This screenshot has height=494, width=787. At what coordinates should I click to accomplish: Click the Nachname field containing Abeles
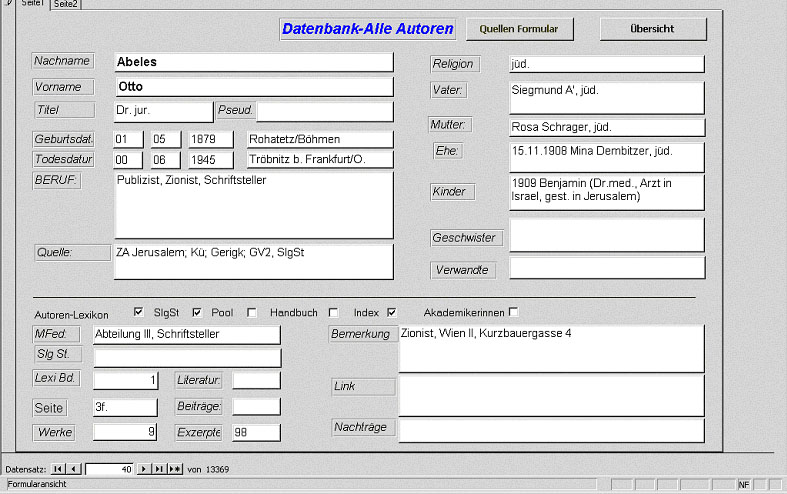253,62
